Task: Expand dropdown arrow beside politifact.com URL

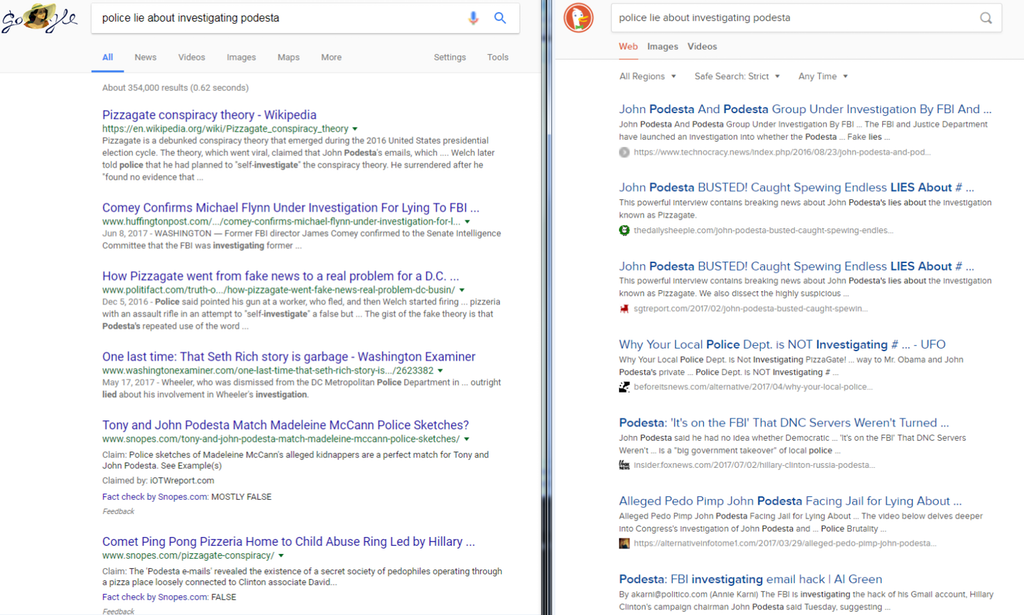Action: [x=462, y=291]
